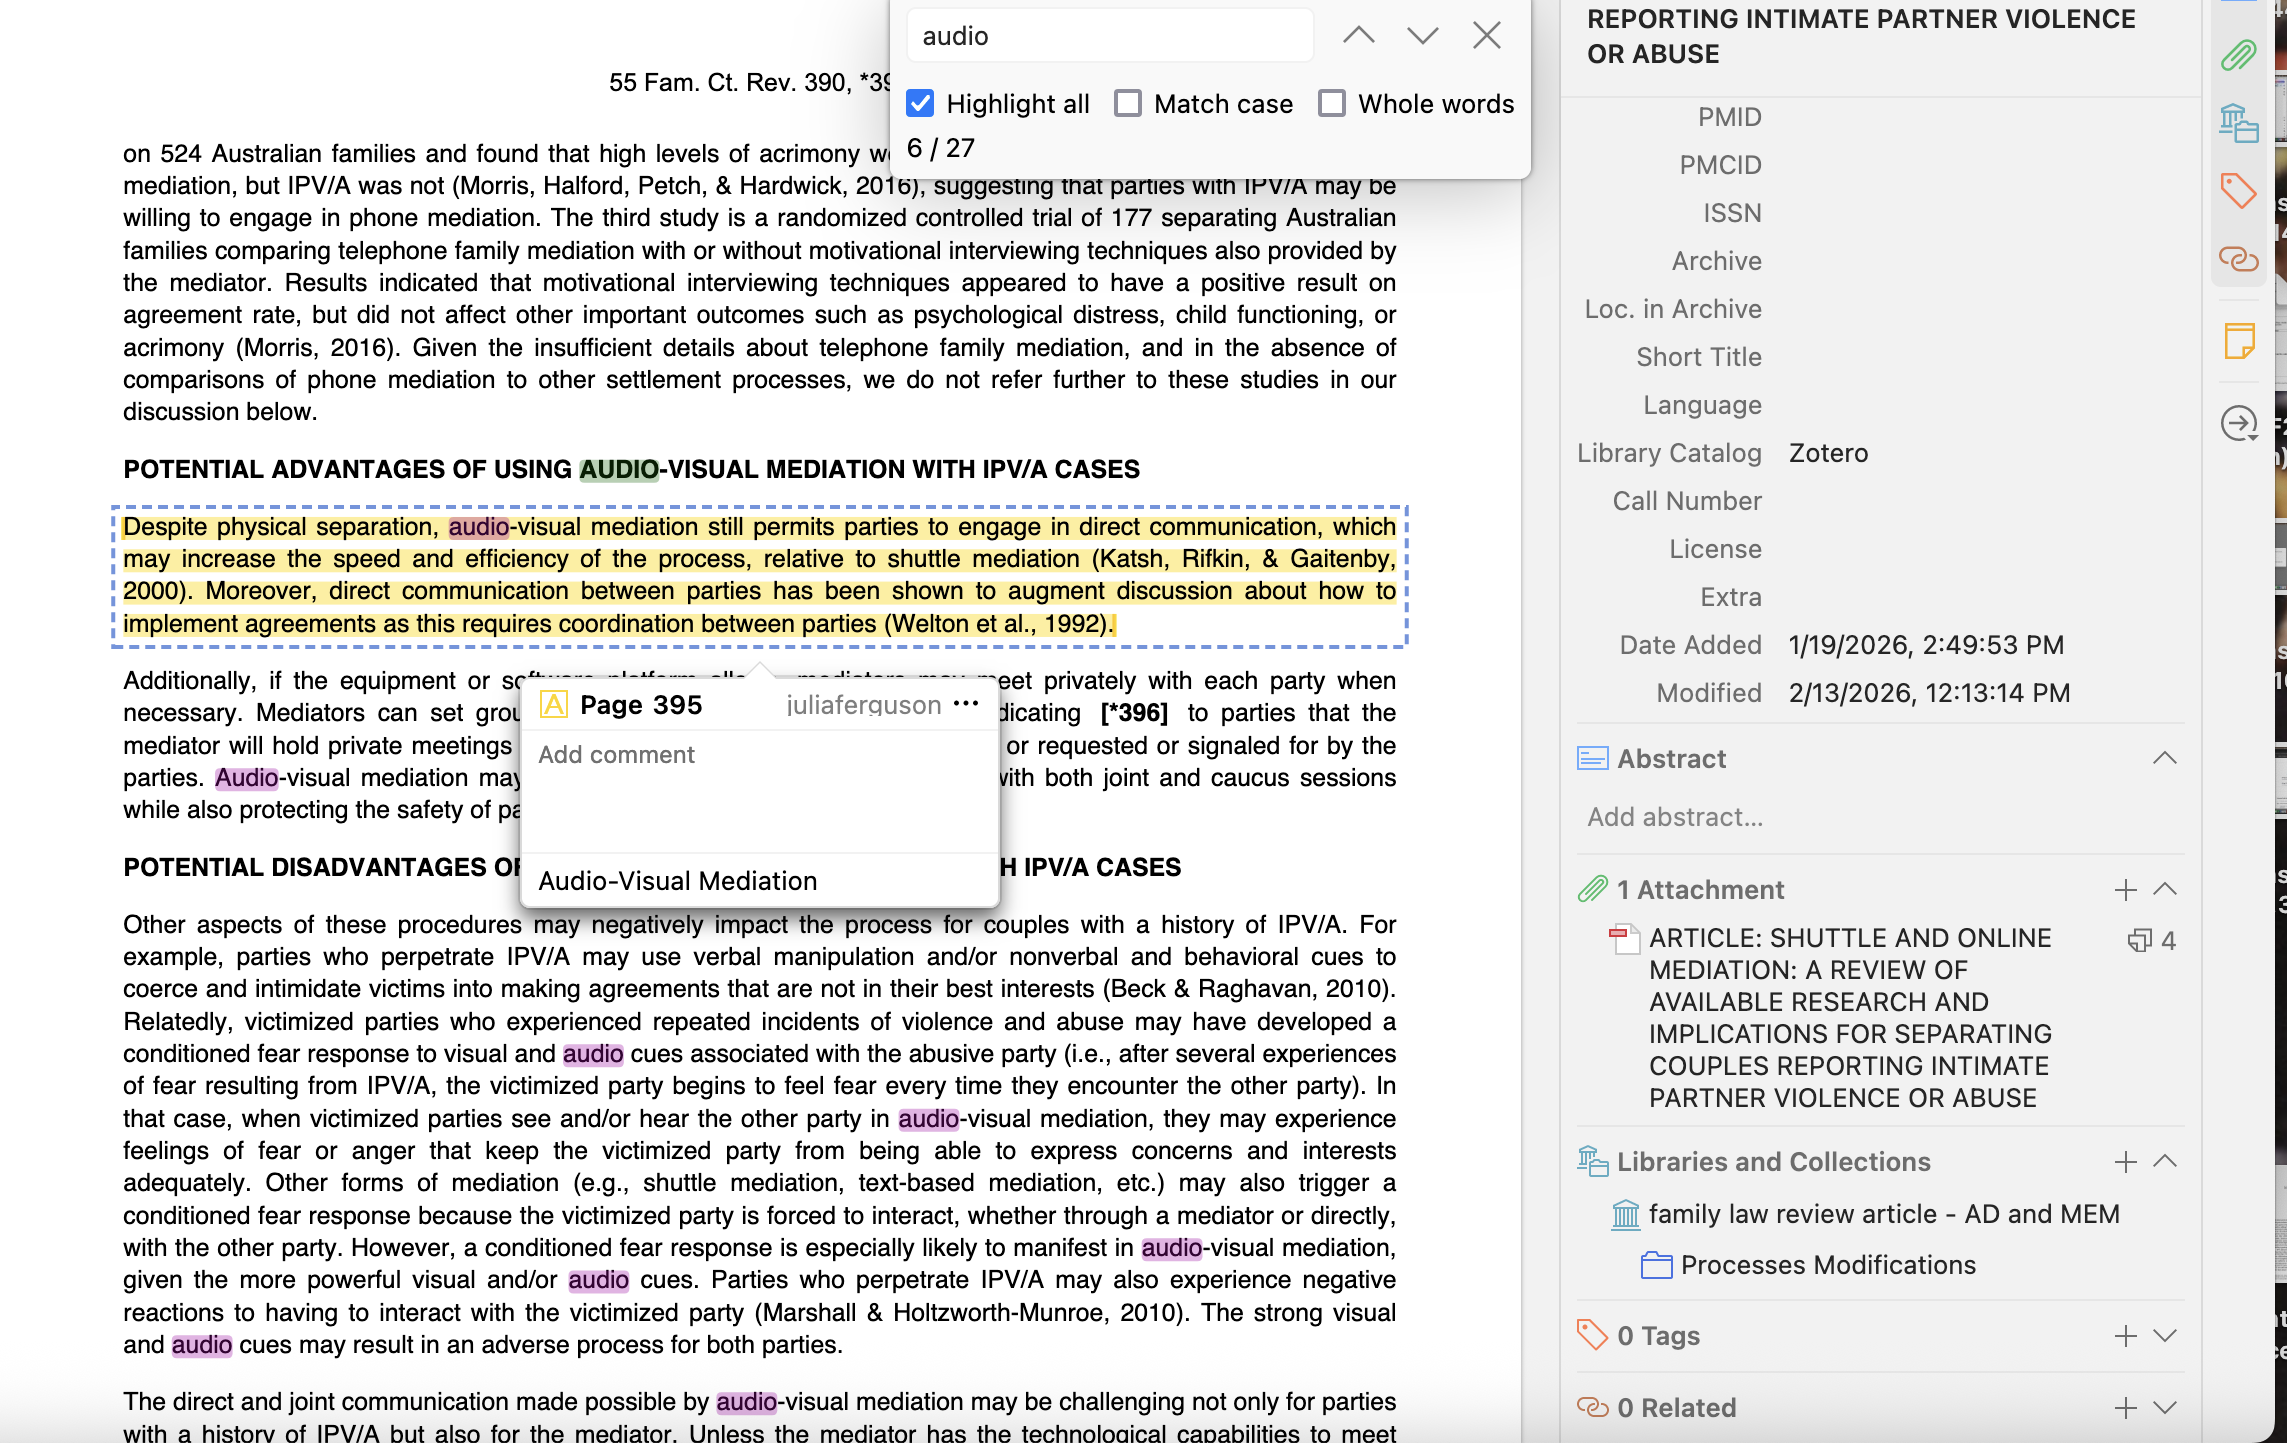This screenshot has width=2287, height=1443.
Task: Click the Related links icon in side rail
Action: tap(2238, 259)
